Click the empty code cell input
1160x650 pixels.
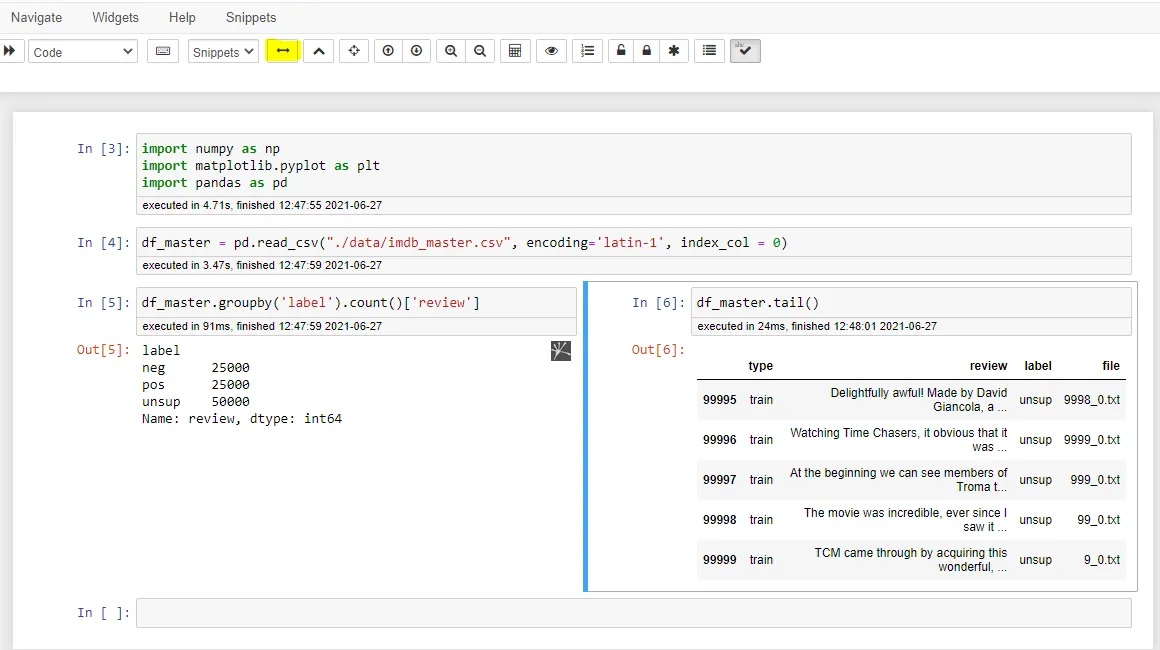[633, 613]
